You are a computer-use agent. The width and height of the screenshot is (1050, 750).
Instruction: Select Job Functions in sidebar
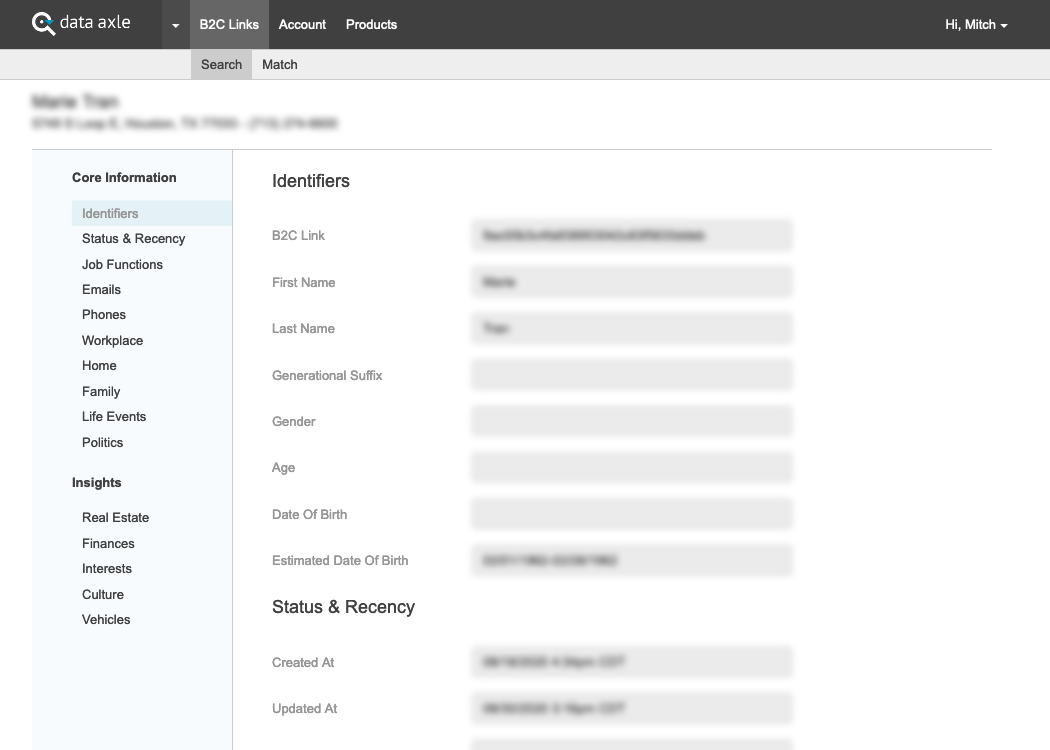pos(122,264)
